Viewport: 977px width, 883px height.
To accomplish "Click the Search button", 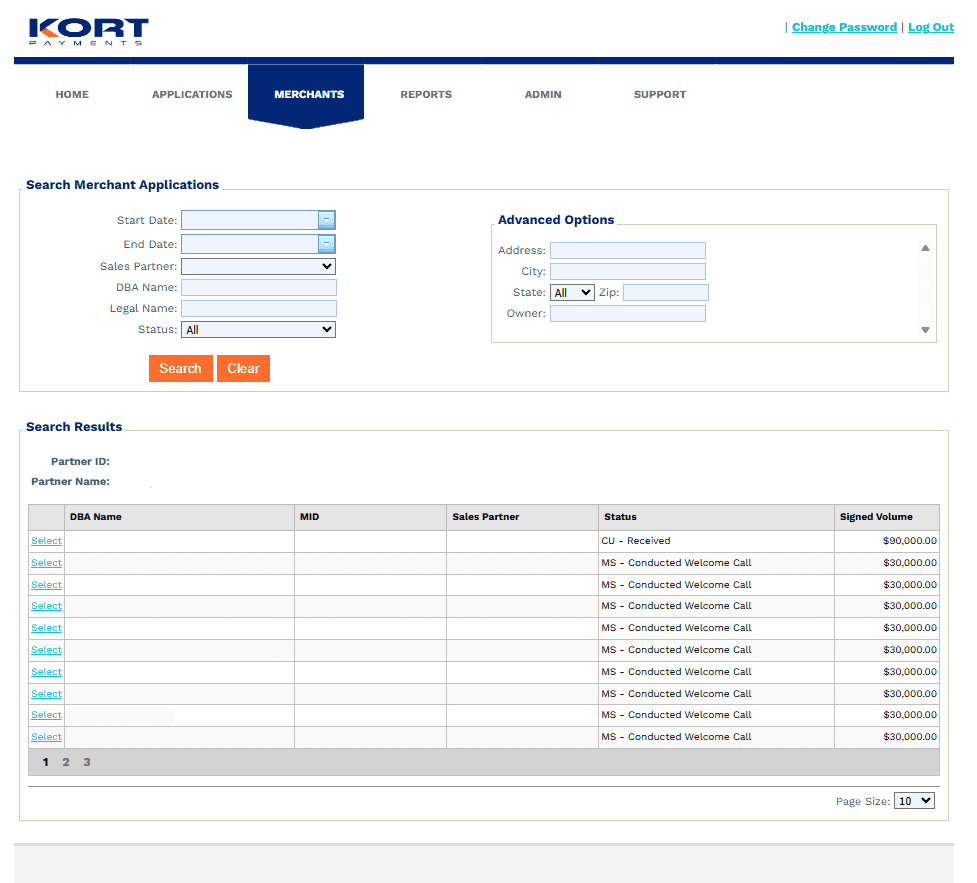I will [181, 368].
